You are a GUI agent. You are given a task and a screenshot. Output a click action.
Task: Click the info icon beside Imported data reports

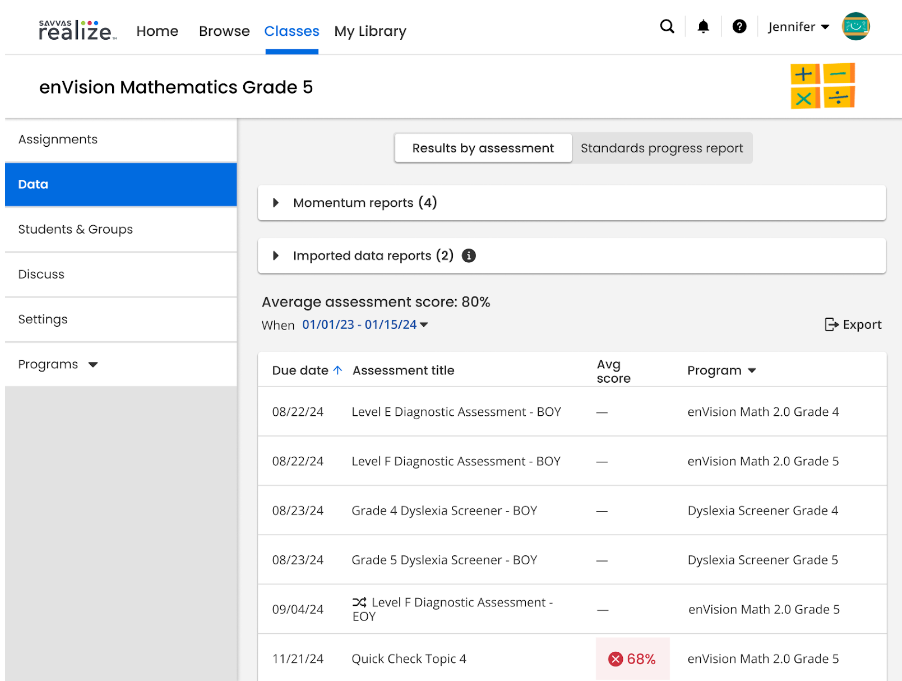469,255
